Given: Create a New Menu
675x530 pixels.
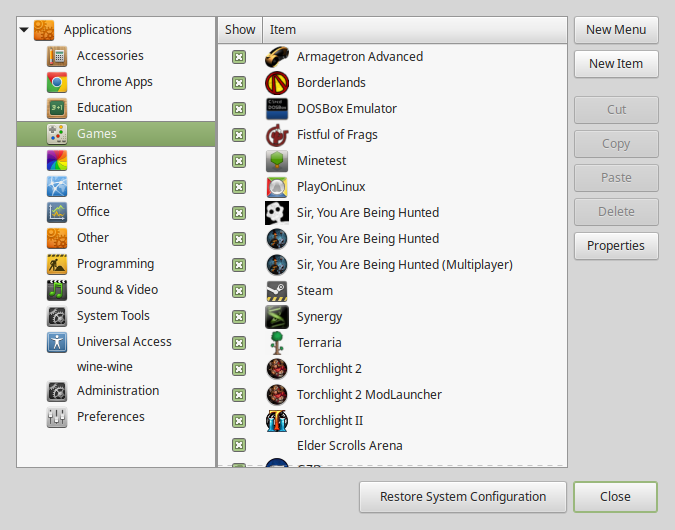Looking at the screenshot, I should point(616,30).
